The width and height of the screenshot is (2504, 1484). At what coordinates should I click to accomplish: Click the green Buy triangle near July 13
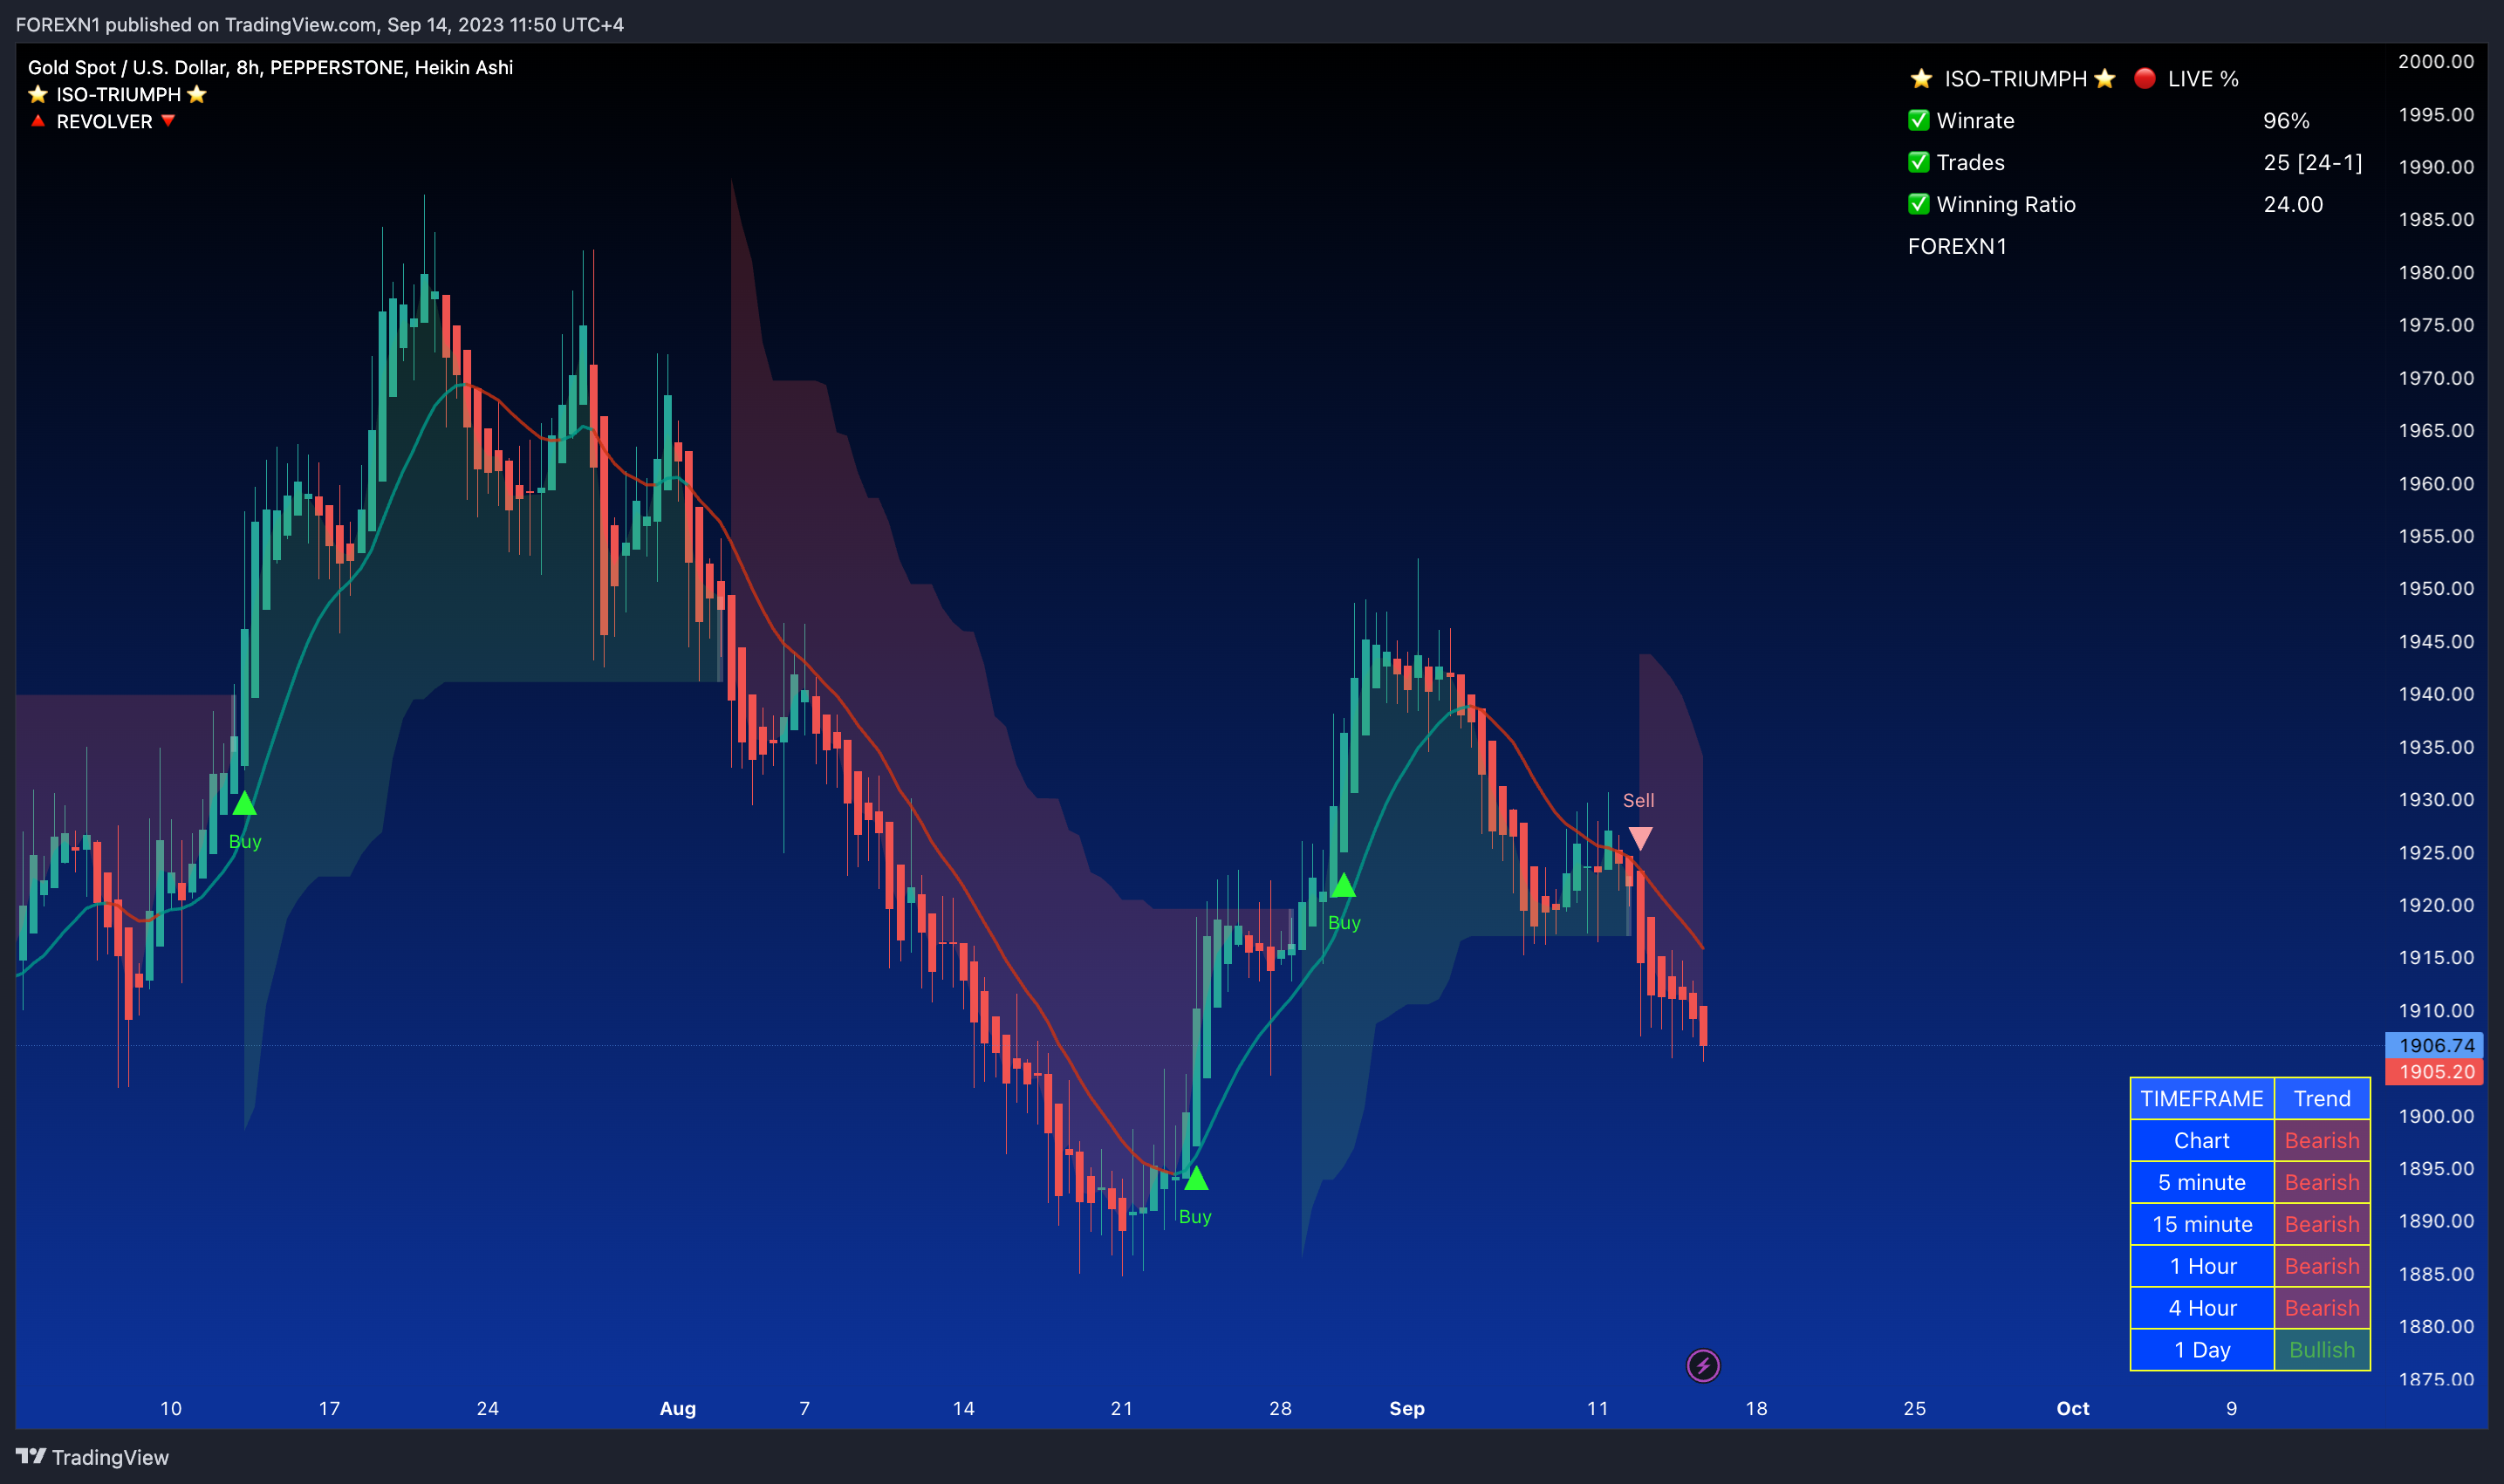244,803
